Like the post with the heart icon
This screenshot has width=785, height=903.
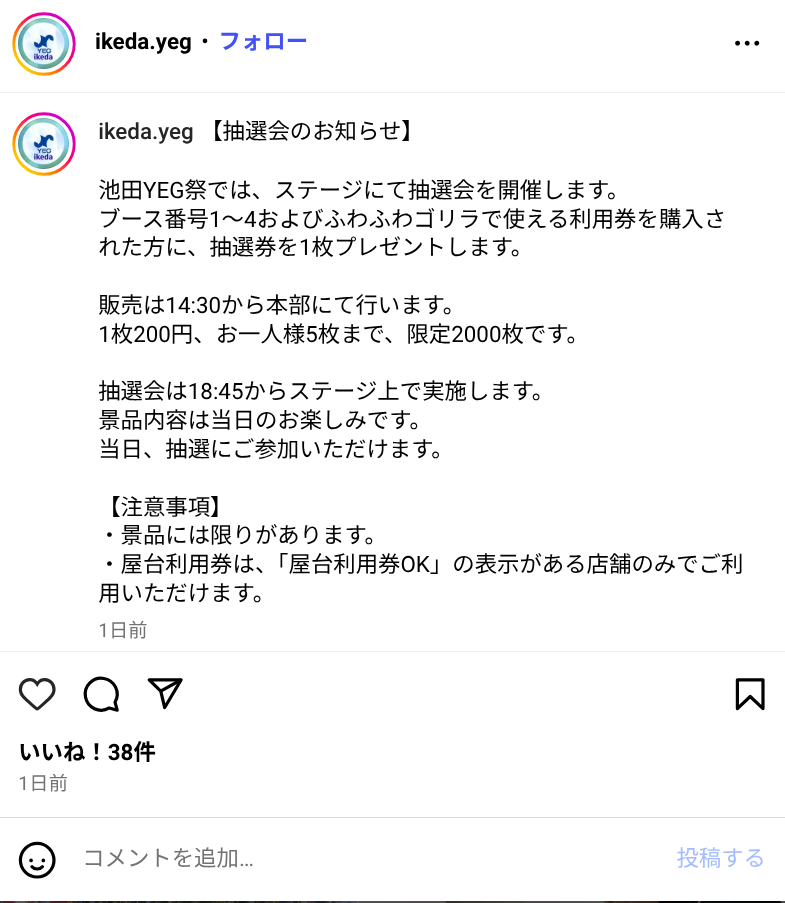tap(37, 693)
